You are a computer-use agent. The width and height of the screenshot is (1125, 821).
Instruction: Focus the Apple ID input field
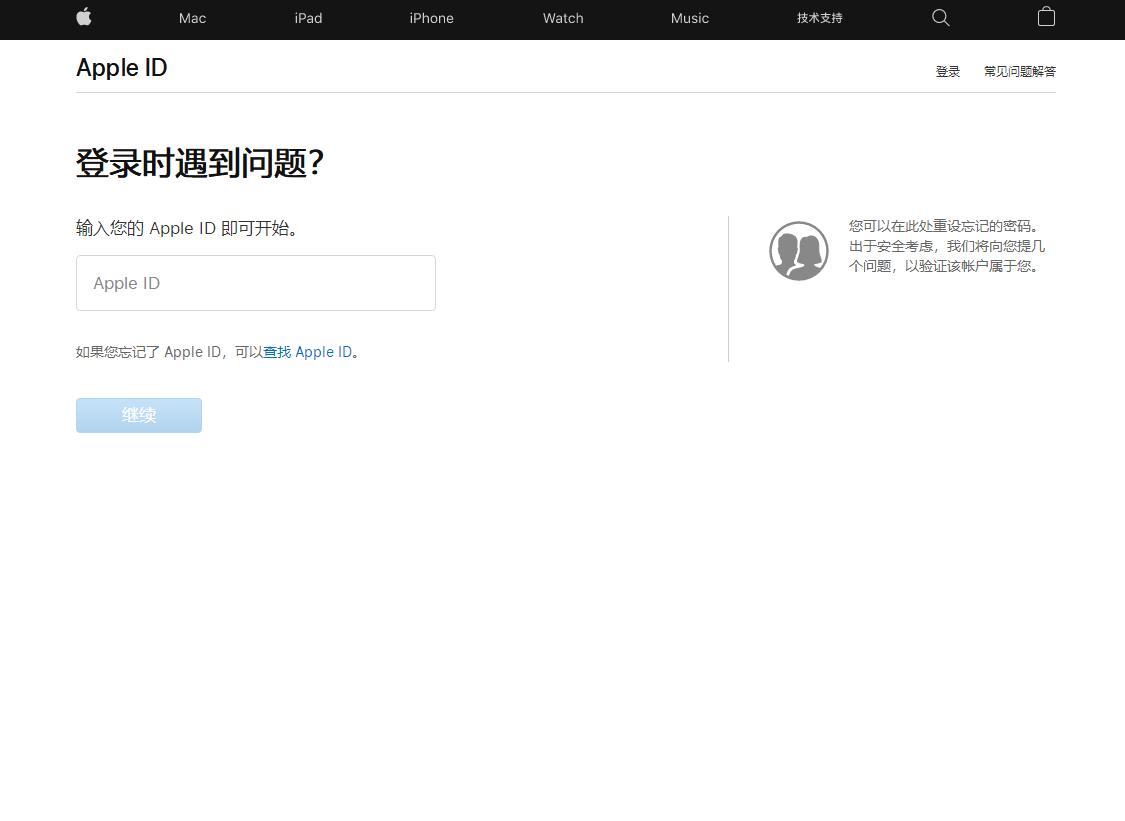[256, 283]
